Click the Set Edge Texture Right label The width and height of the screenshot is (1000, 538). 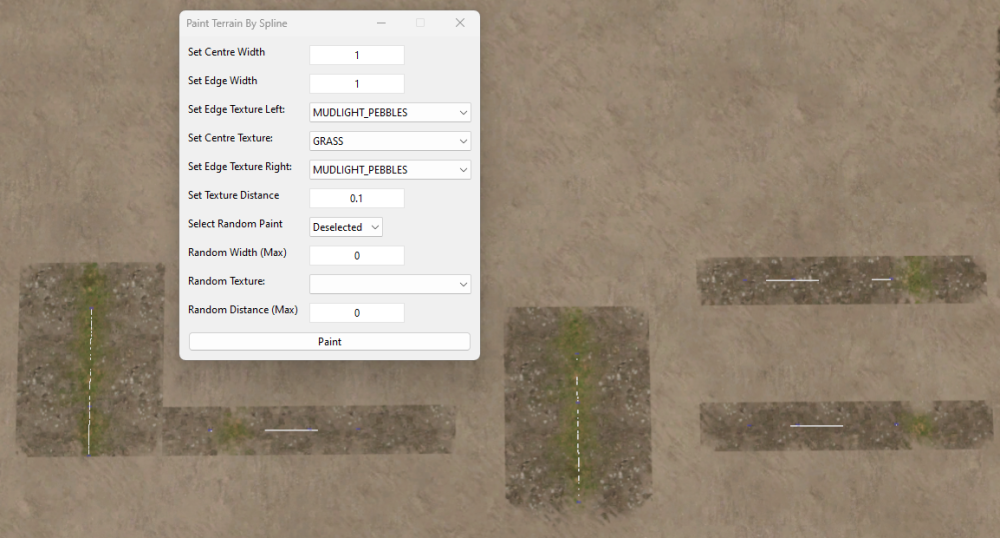(x=240, y=166)
